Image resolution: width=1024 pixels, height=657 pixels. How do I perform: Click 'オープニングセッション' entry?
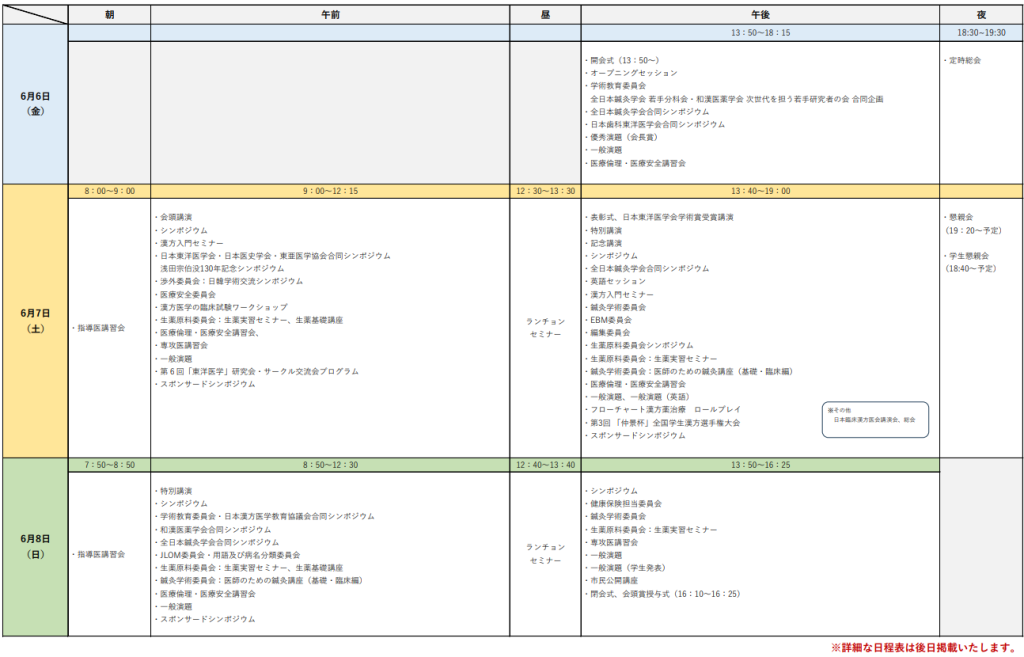pyautogui.click(x=632, y=73)
